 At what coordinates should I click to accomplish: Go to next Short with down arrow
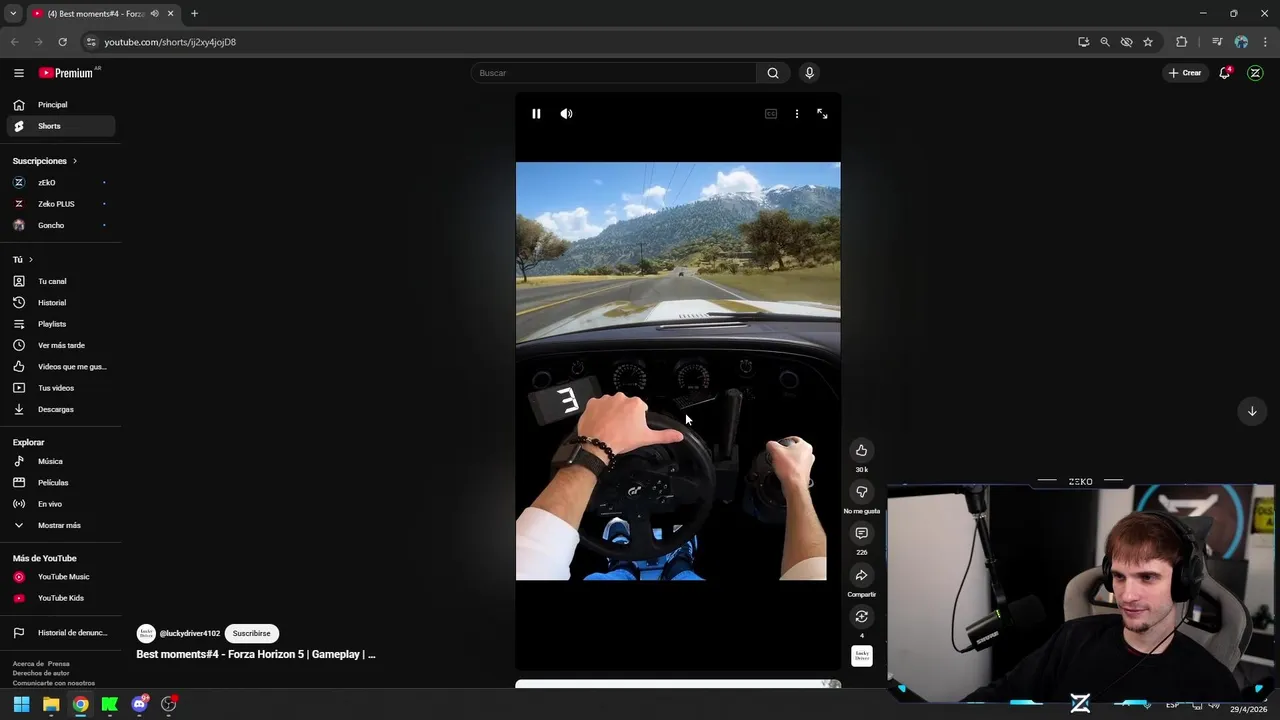point(1252,411)
